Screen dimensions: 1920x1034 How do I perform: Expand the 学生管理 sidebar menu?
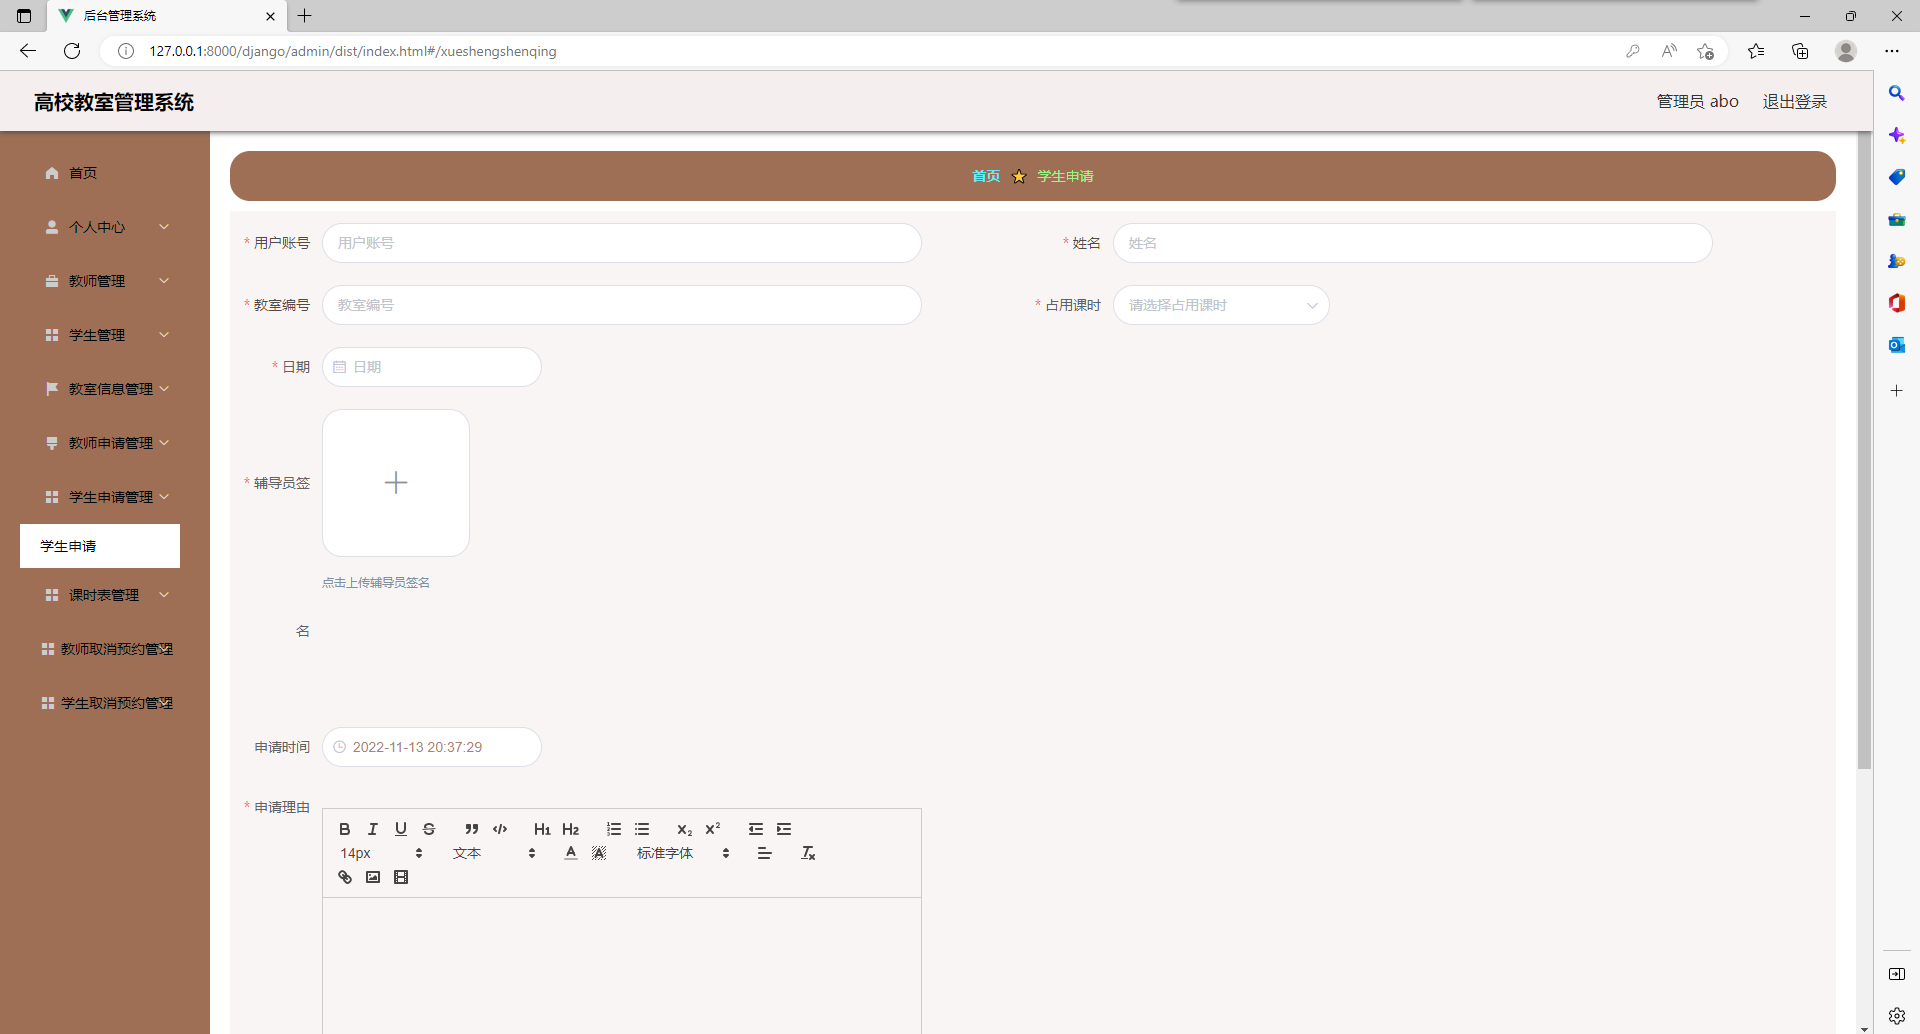[x=105, y=335]
